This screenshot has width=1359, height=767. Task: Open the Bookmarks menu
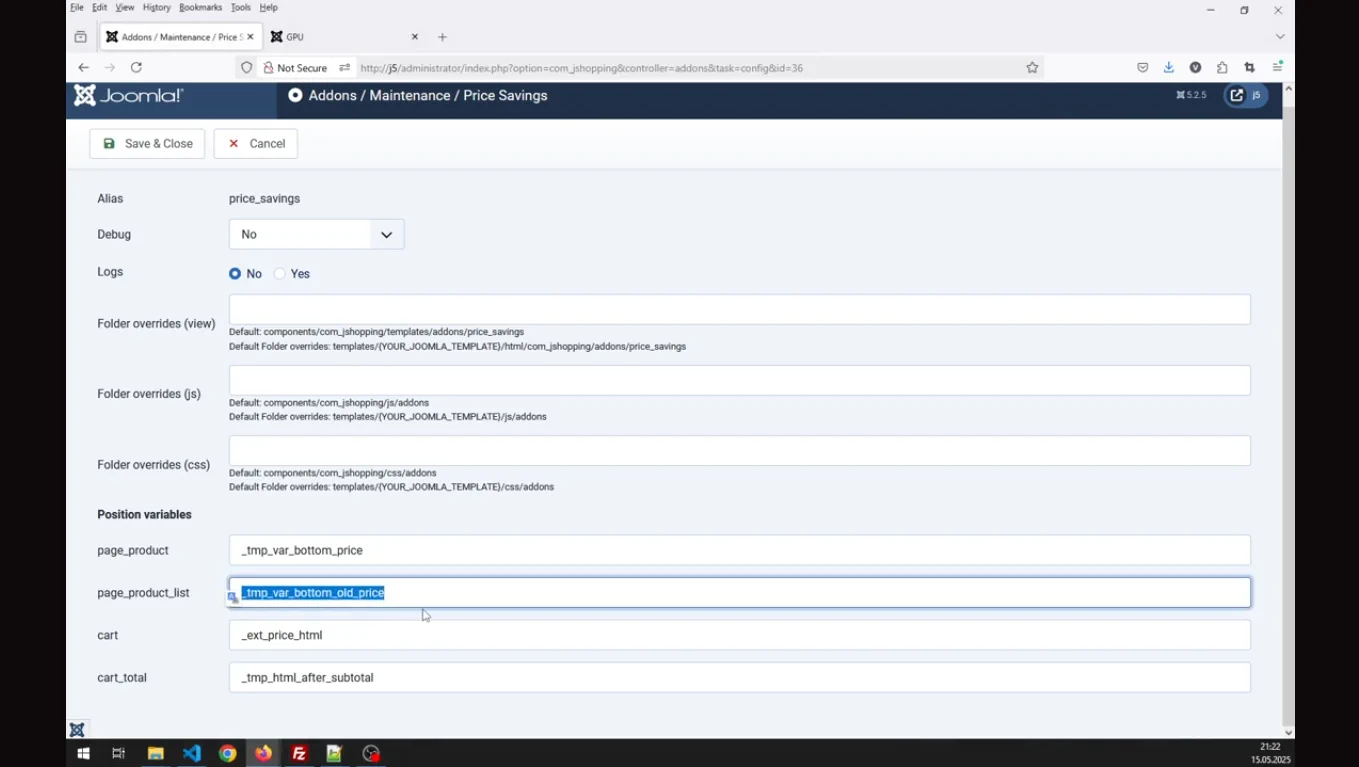tap(200, 8)
